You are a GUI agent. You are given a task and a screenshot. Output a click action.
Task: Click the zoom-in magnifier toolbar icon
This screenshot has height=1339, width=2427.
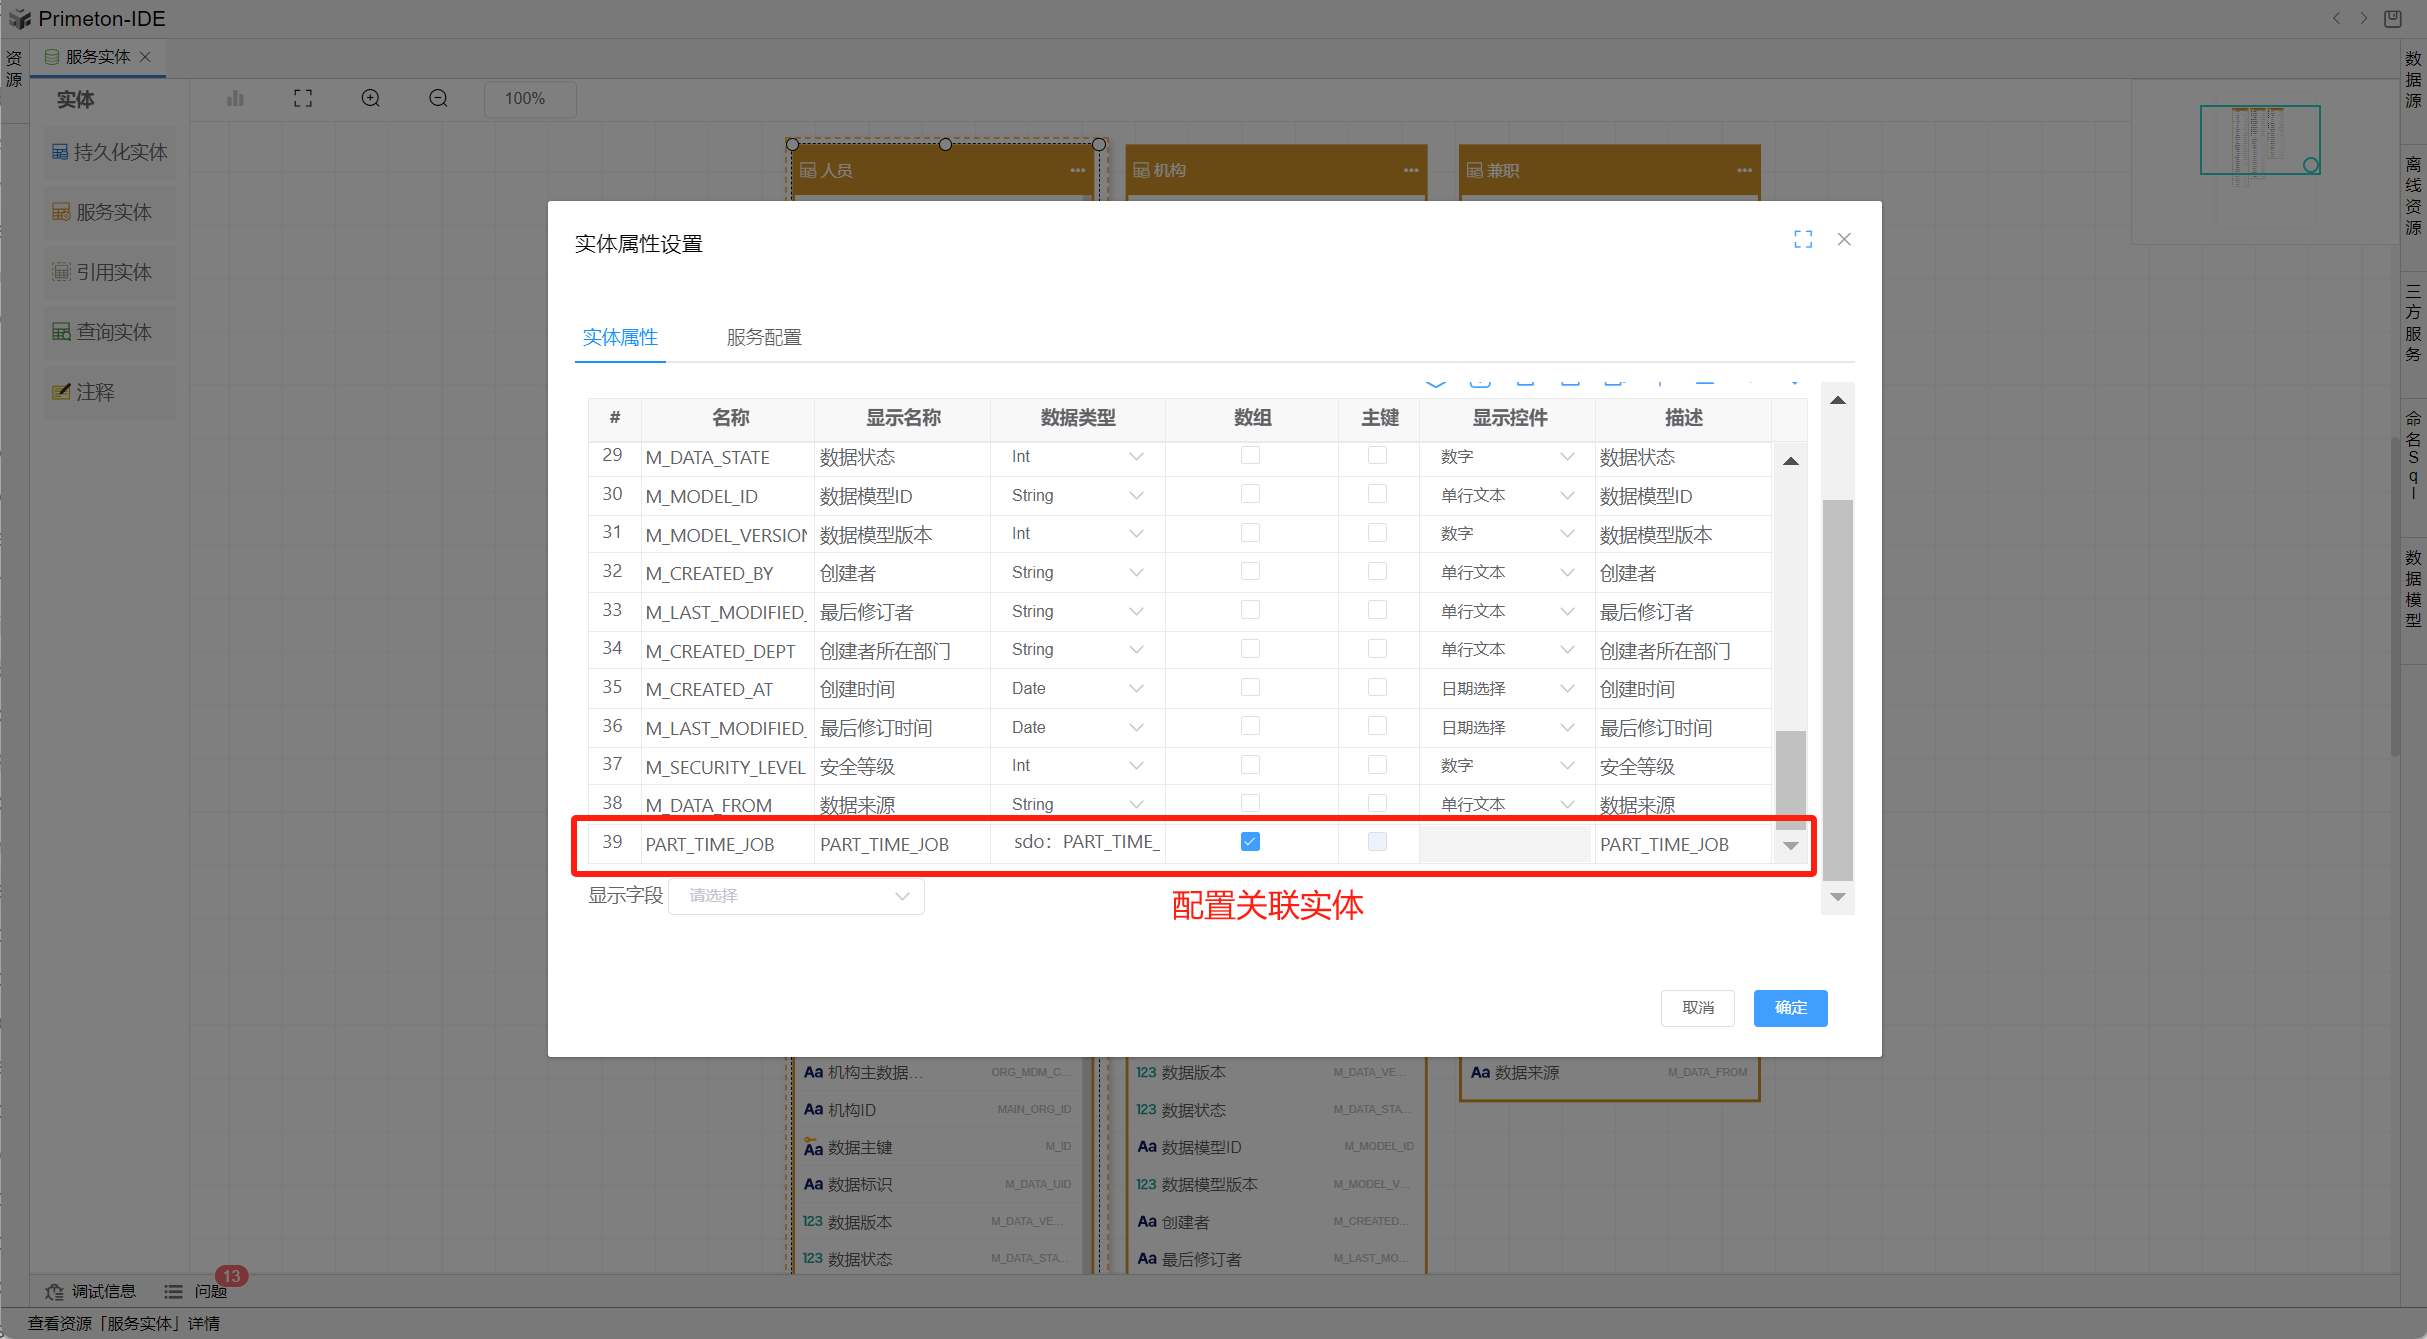[x=370, y=98]
